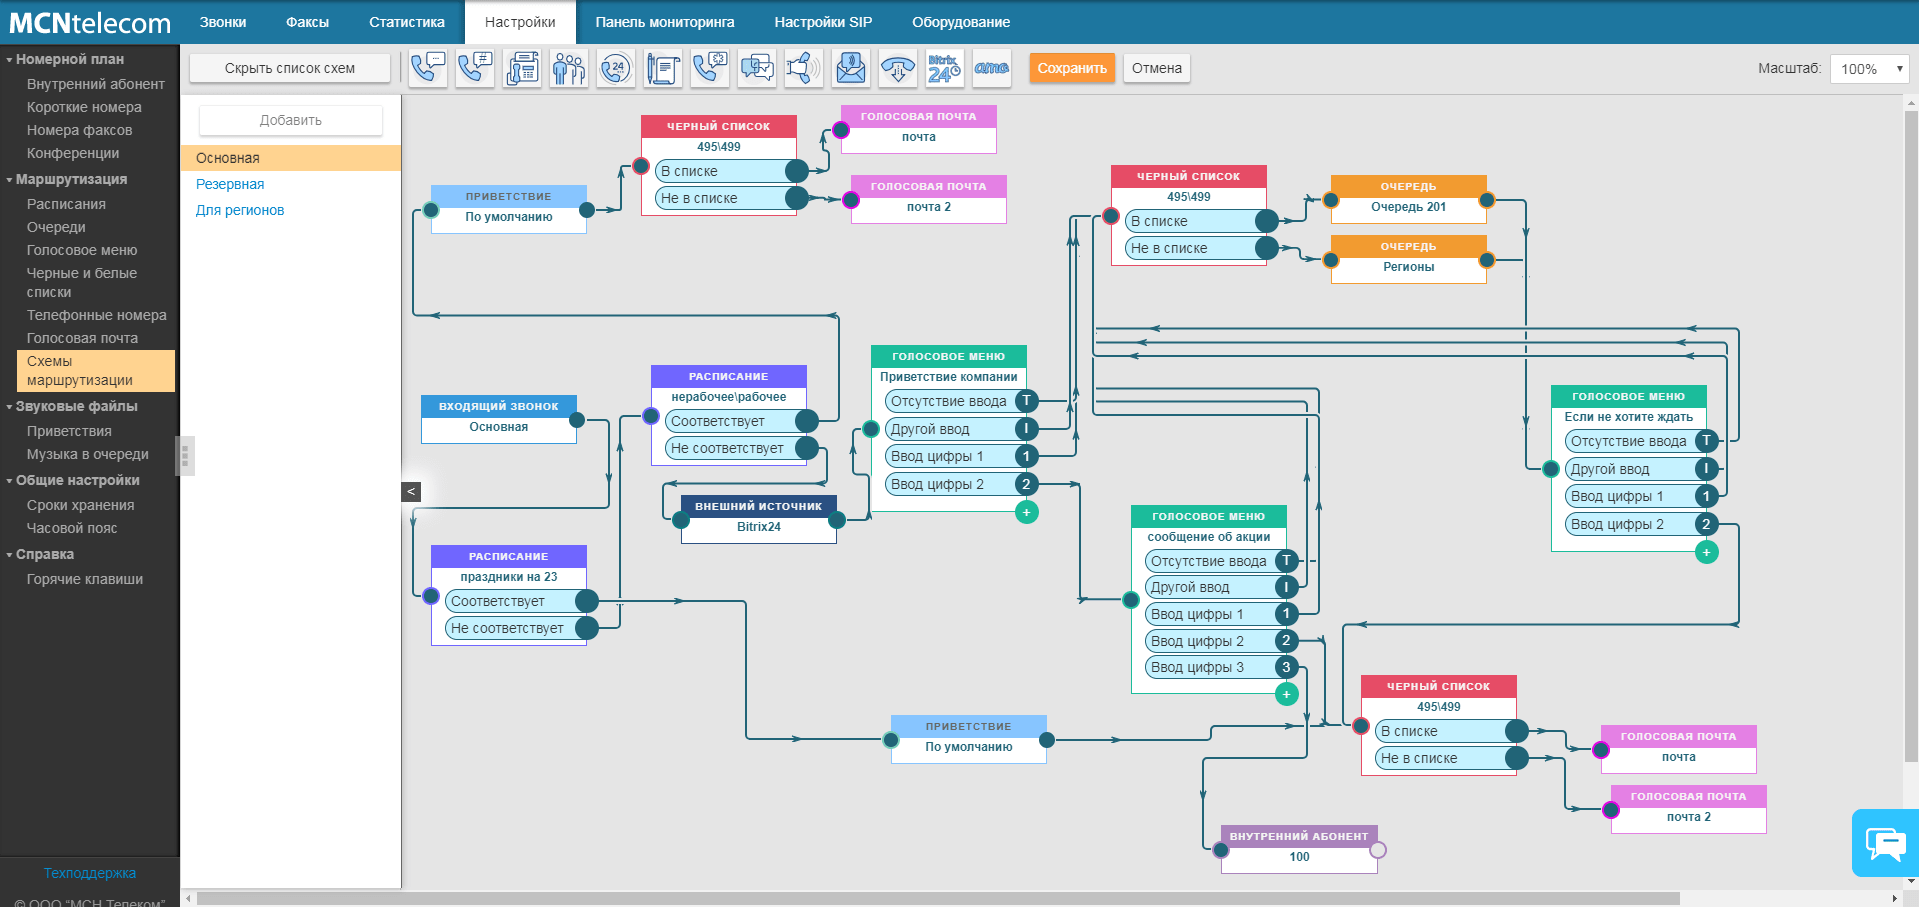Select the Основная scheme
The image size is (1919, 907).
point(291,158)
